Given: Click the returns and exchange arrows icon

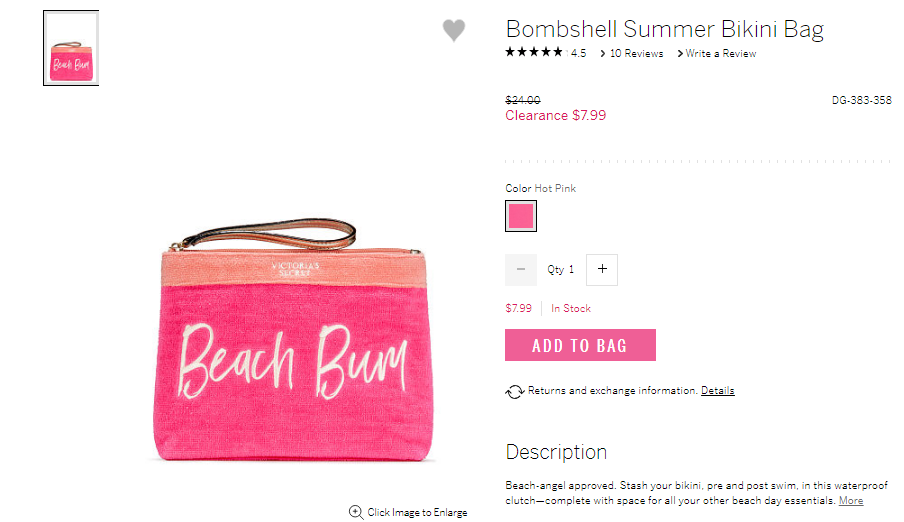Looking at the screenshot, I should click(514, 392).
